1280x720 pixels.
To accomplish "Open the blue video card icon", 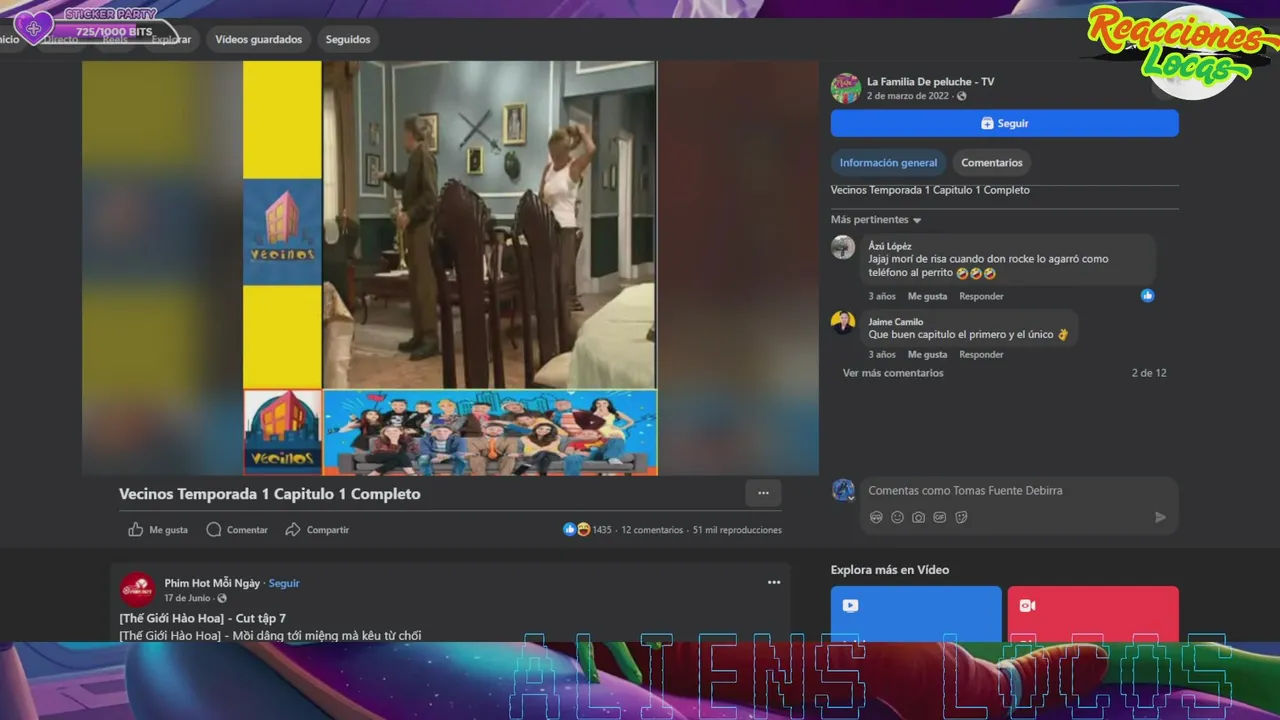I will 850,605.
